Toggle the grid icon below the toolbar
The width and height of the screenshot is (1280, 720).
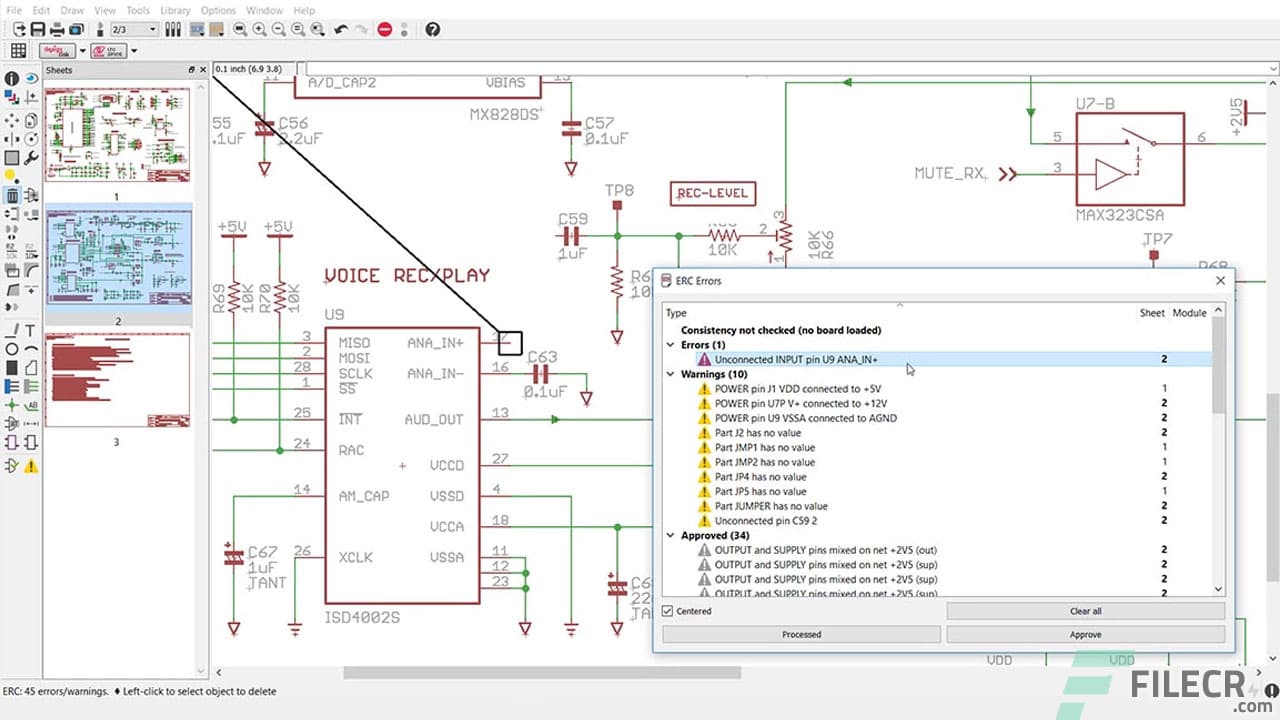tap(18, 50)
